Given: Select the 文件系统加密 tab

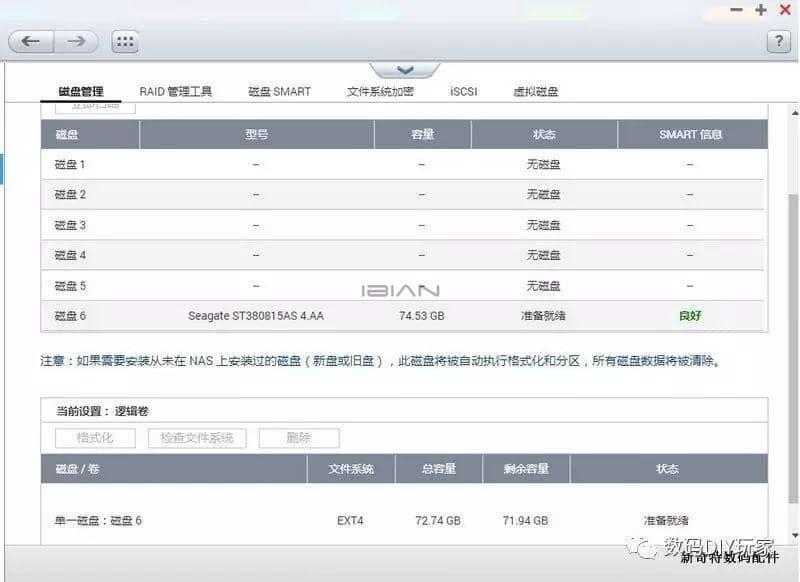Looking at the screenshot, I should pos(380,91).
